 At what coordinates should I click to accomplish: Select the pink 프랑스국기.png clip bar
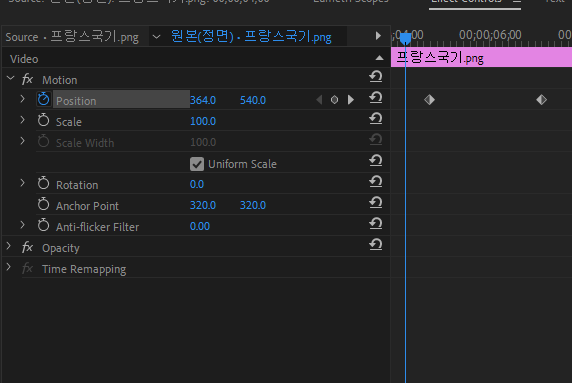tap(482, 58)
